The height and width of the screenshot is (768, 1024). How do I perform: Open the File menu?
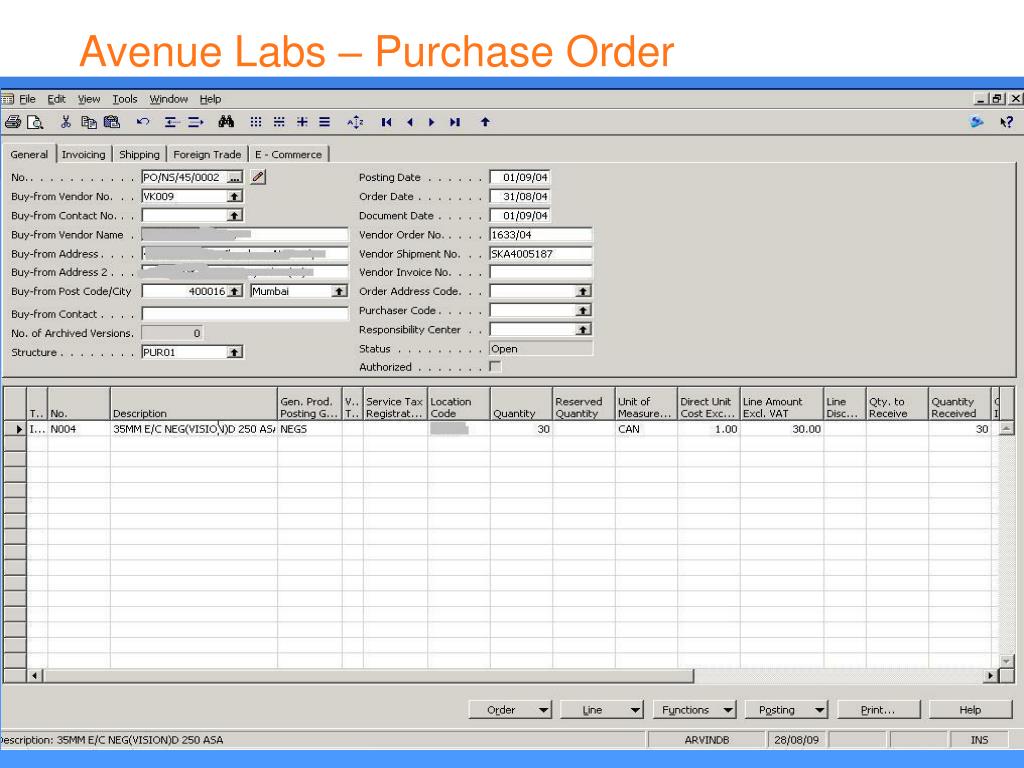[x=27, y=99]
